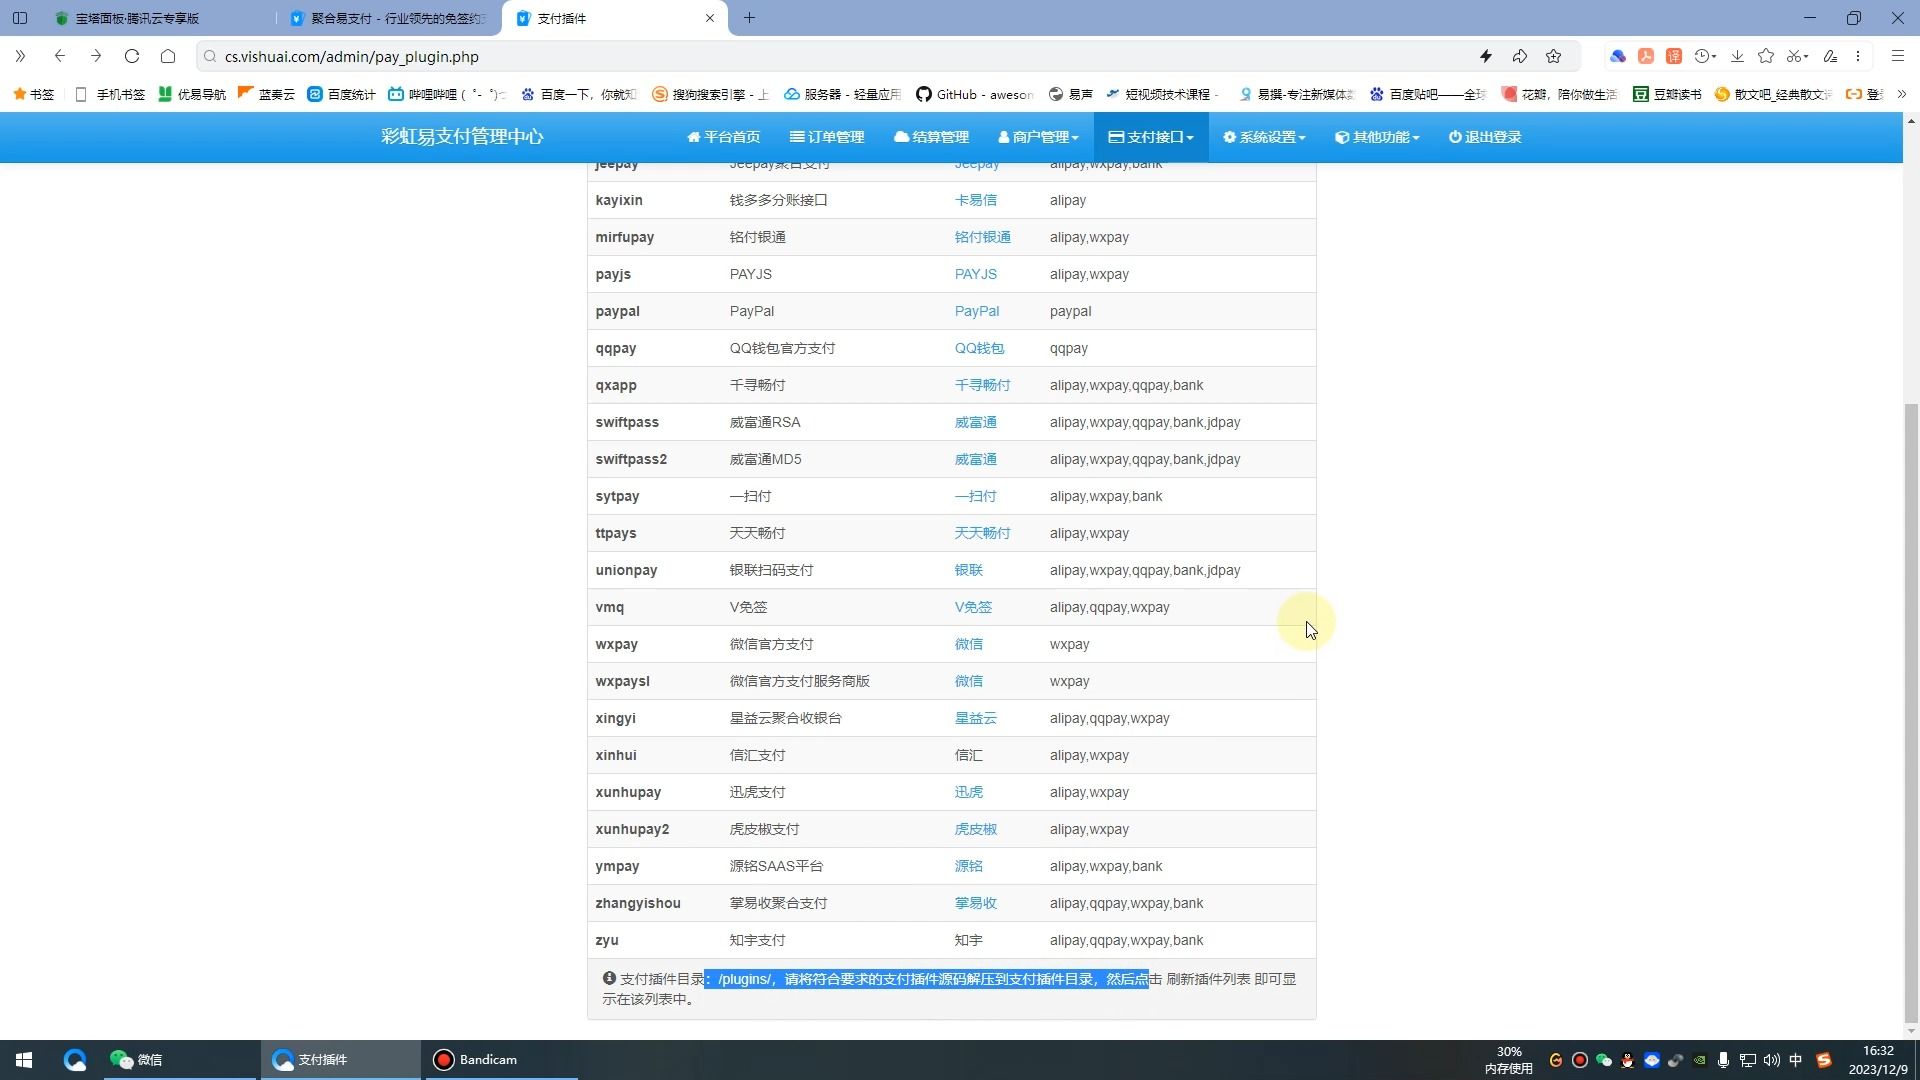Reload the current page
The height and width of the screenshot is (1080, 1920).
[x=132, y=56]
